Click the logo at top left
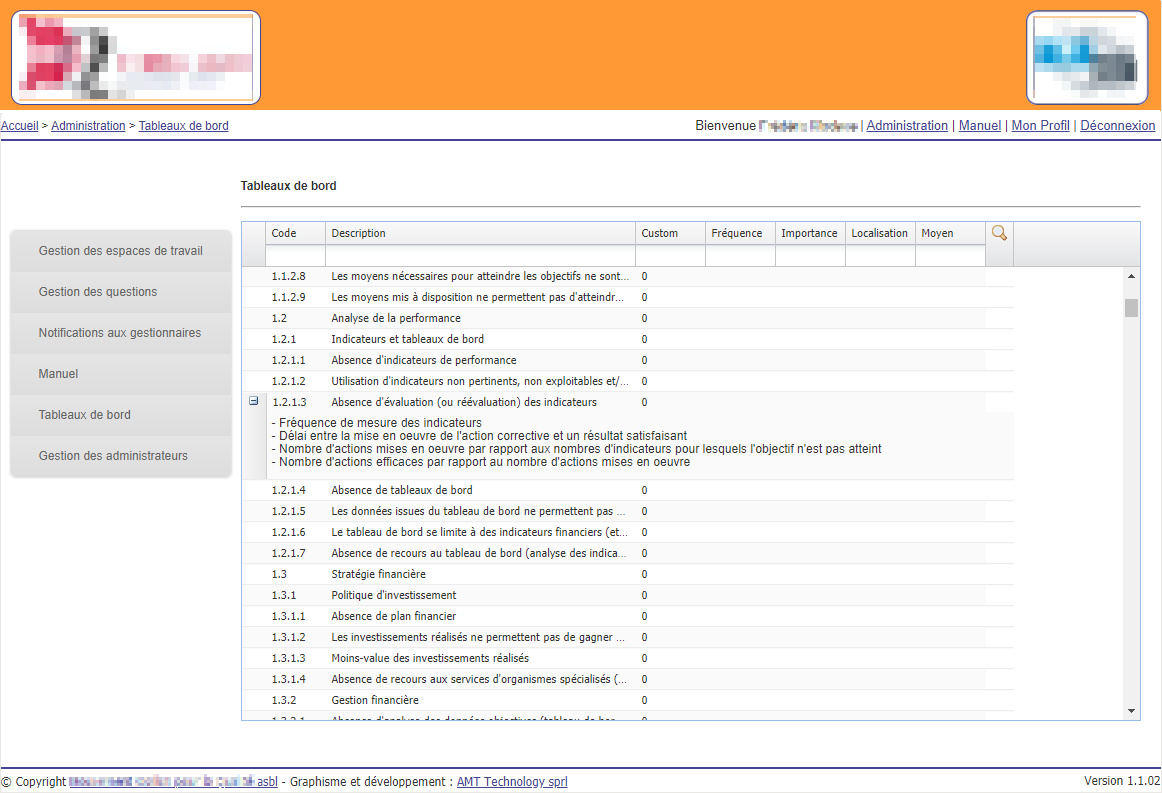Screen dimensions: 1162x793 [136, 57]
